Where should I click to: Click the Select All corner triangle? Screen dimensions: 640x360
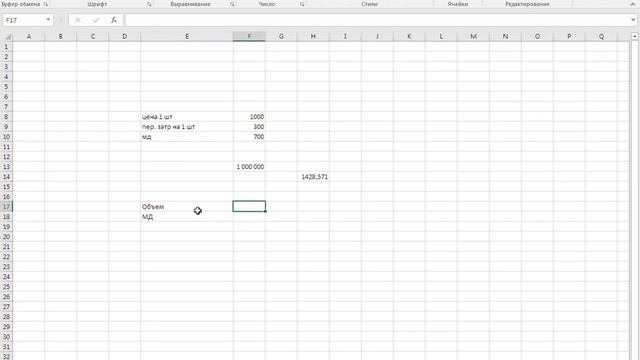[x=7, y=37]
